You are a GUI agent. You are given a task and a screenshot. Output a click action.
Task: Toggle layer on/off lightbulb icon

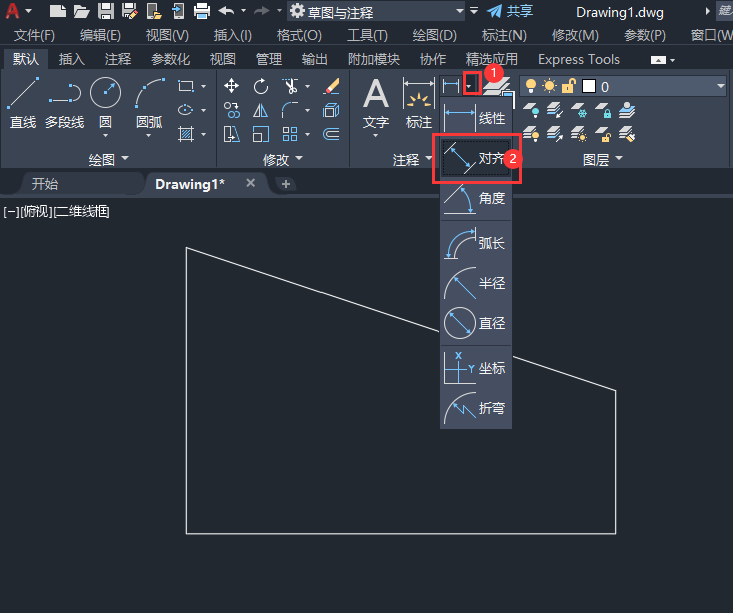coord(531,87)
